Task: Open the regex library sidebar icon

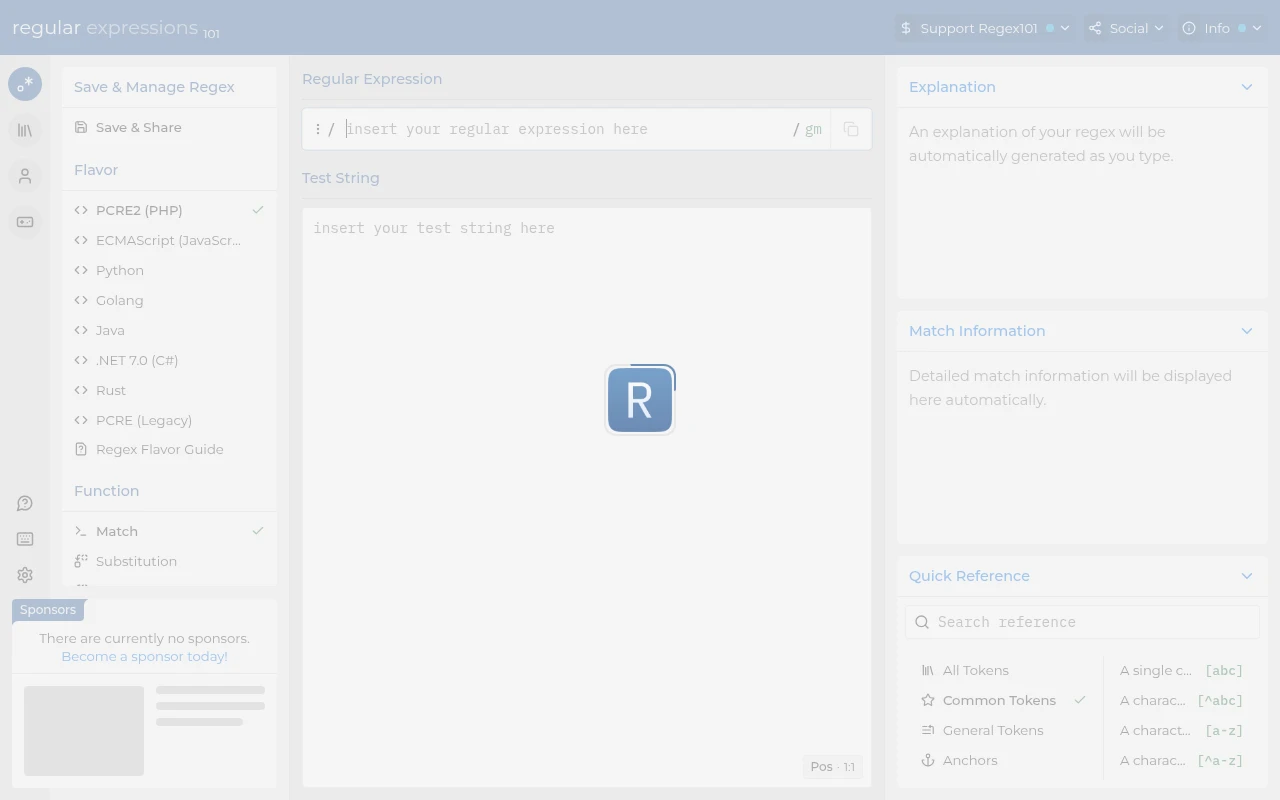Action: 25,130
